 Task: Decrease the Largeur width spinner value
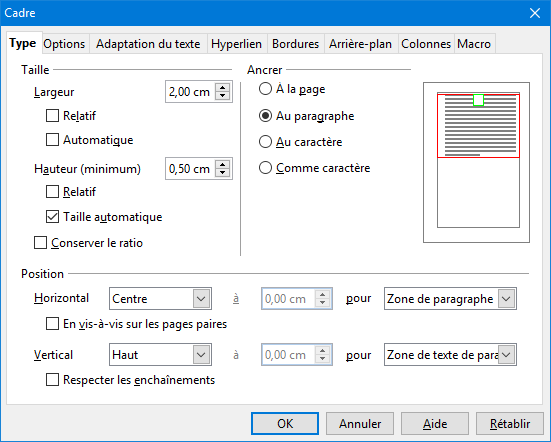(x=222, y=96)
